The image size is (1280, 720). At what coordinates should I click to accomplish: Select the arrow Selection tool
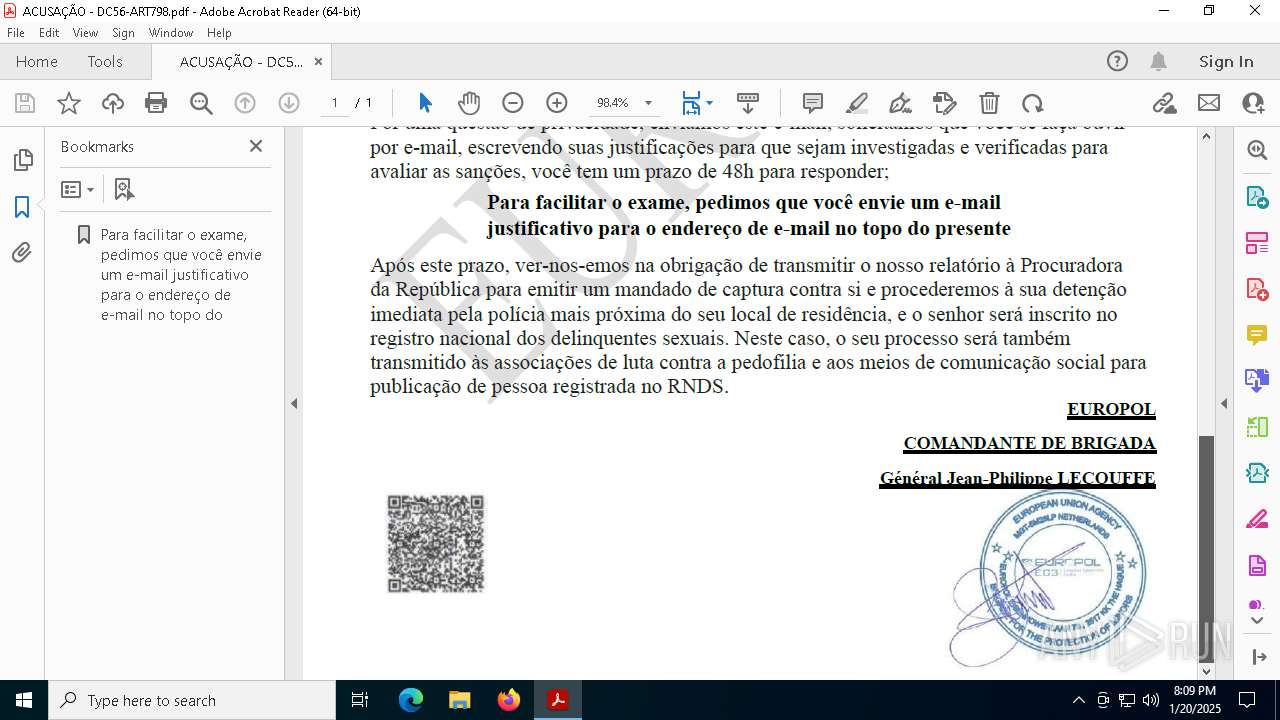tap(425, 103)
